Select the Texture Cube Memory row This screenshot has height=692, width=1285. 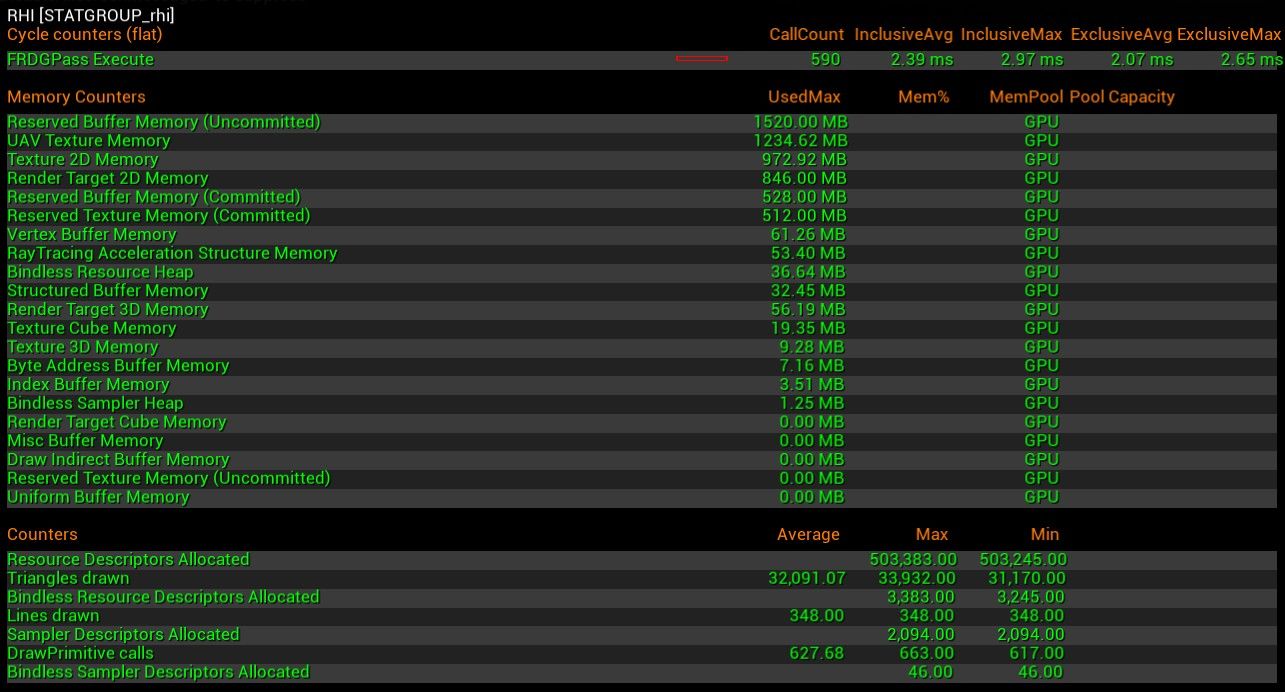point(642,328)
